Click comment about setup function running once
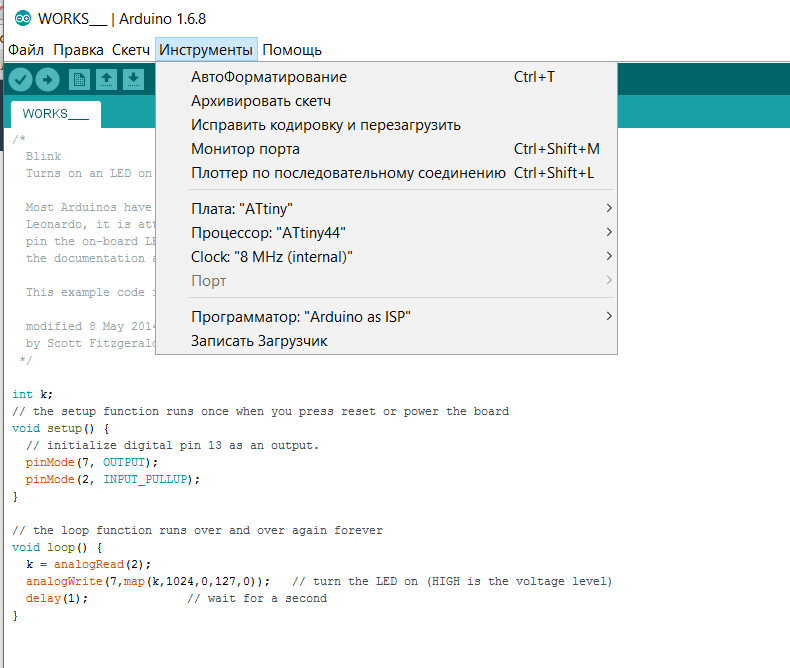Screen dimensions: 790x668 260,412
